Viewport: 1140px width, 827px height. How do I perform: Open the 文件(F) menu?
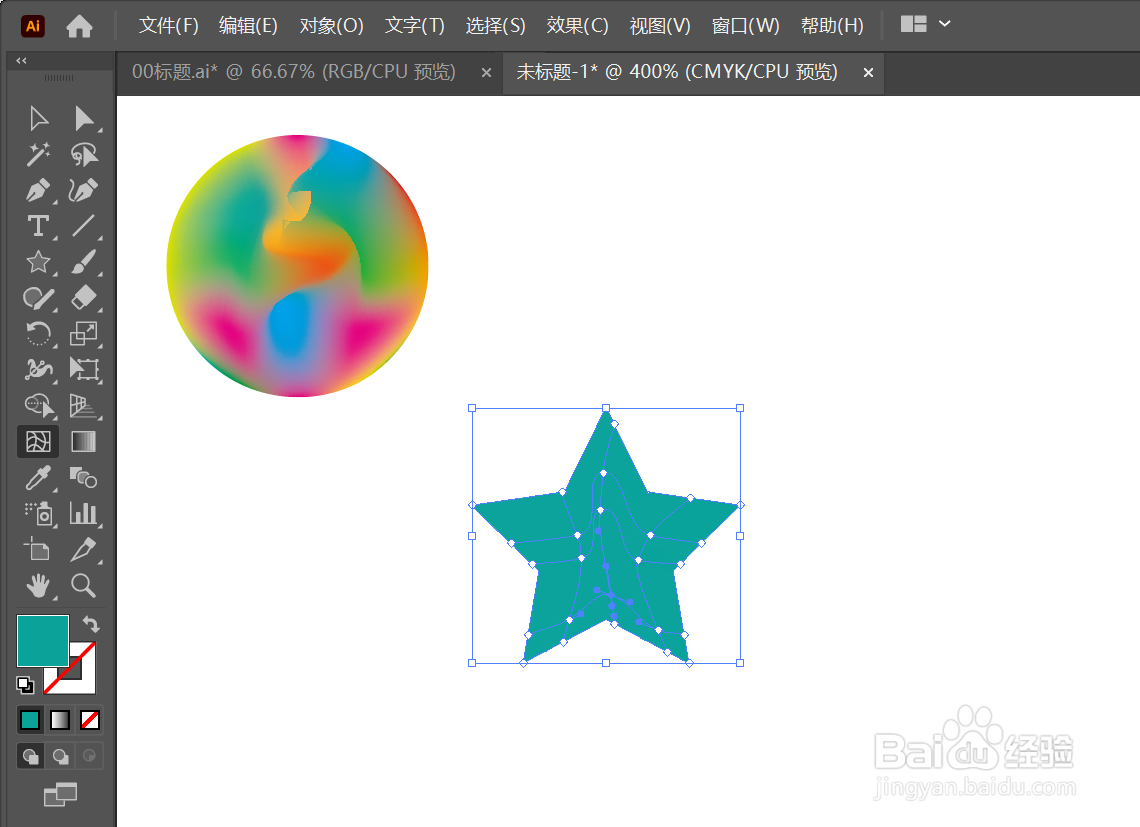click(169, 25)
